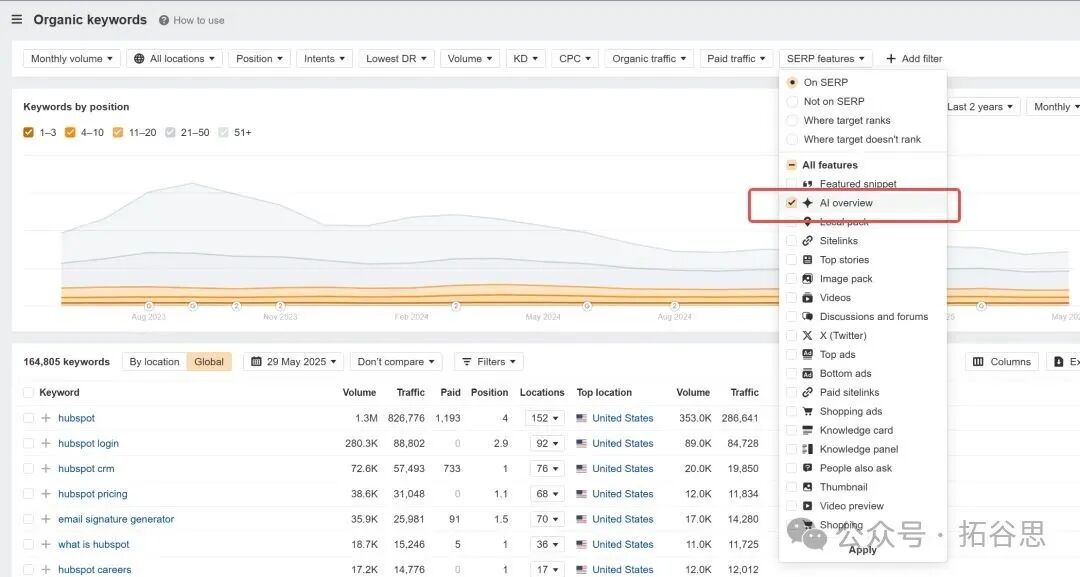1080x577 pixels.
Task: Click the Knowledge card icon
Action: click(x=807, y=430)
